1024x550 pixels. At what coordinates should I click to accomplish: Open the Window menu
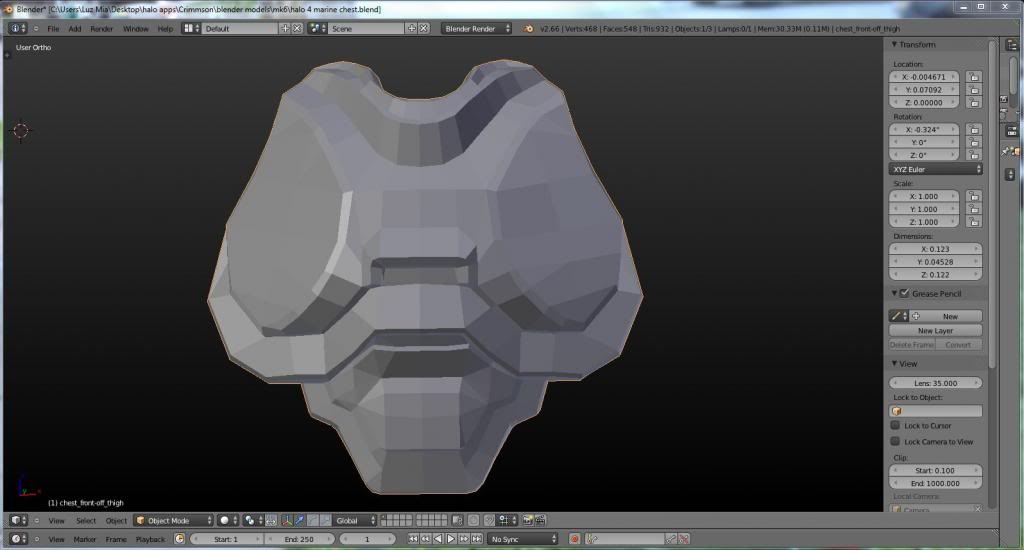(136, 29)
